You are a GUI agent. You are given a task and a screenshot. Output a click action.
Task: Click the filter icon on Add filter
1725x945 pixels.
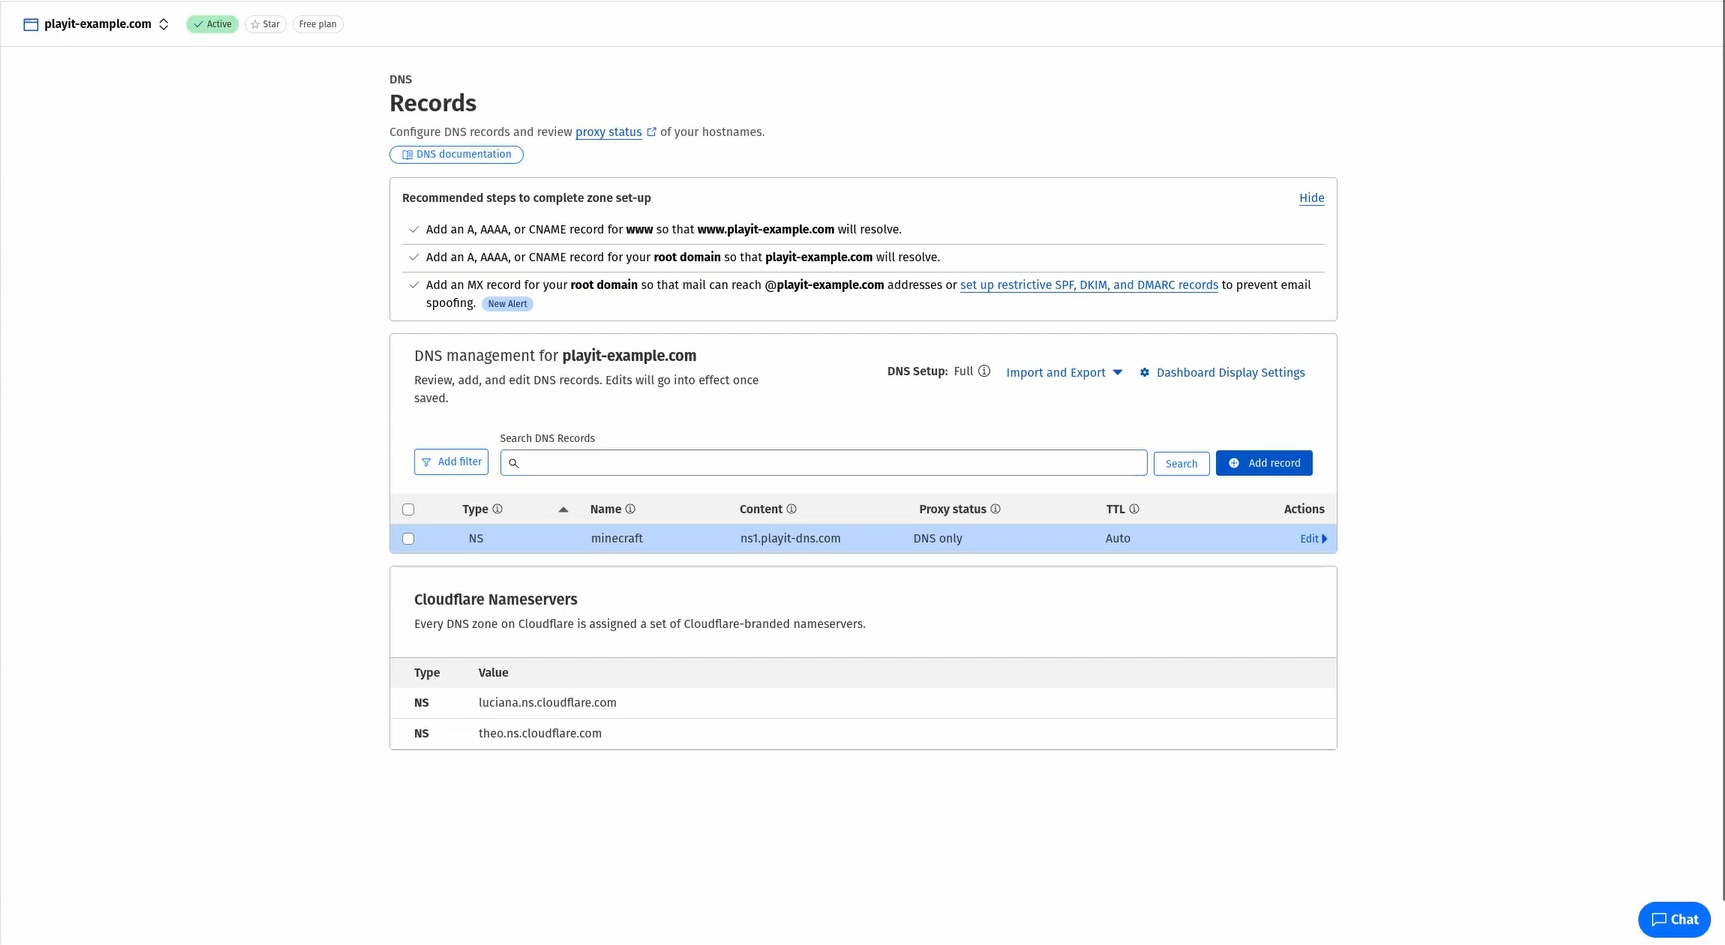[x=428, y=462]
